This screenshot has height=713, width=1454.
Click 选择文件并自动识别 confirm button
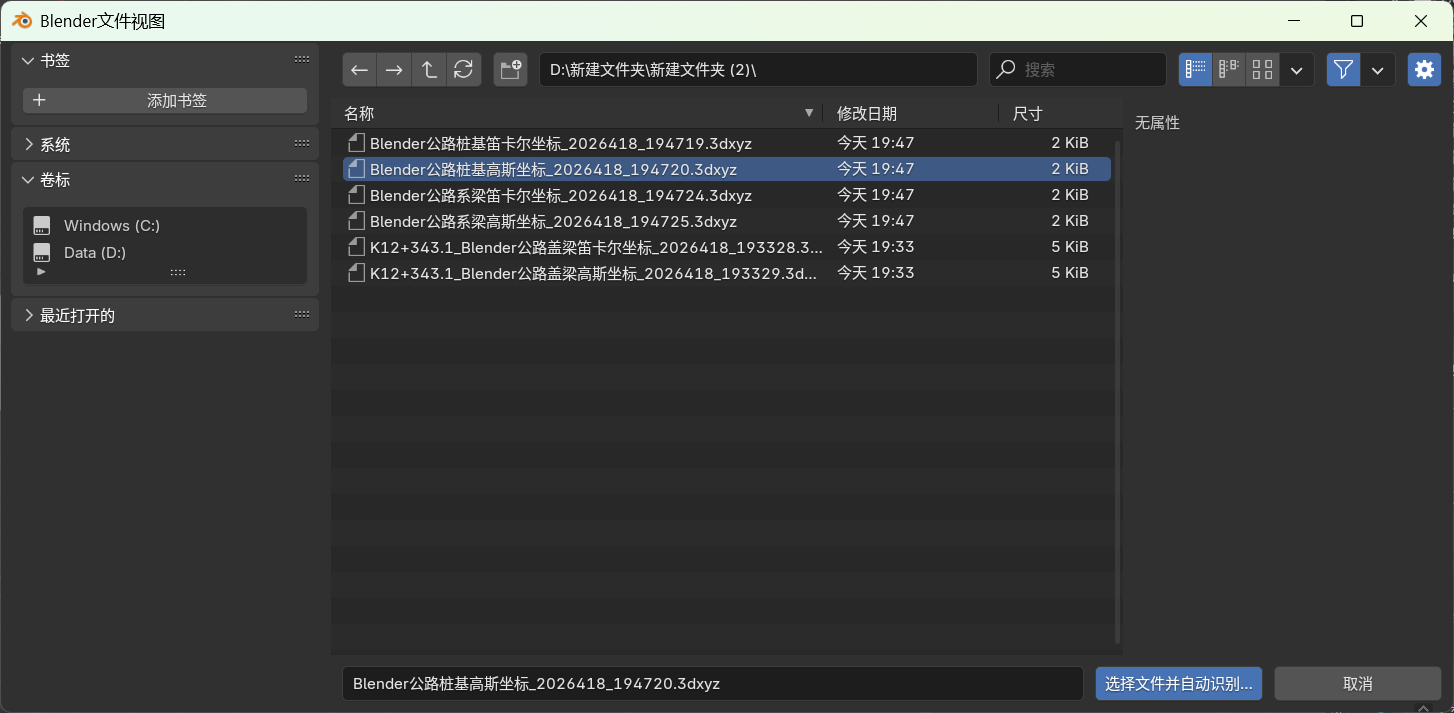pyautogui.click(x=1178, y=684)
